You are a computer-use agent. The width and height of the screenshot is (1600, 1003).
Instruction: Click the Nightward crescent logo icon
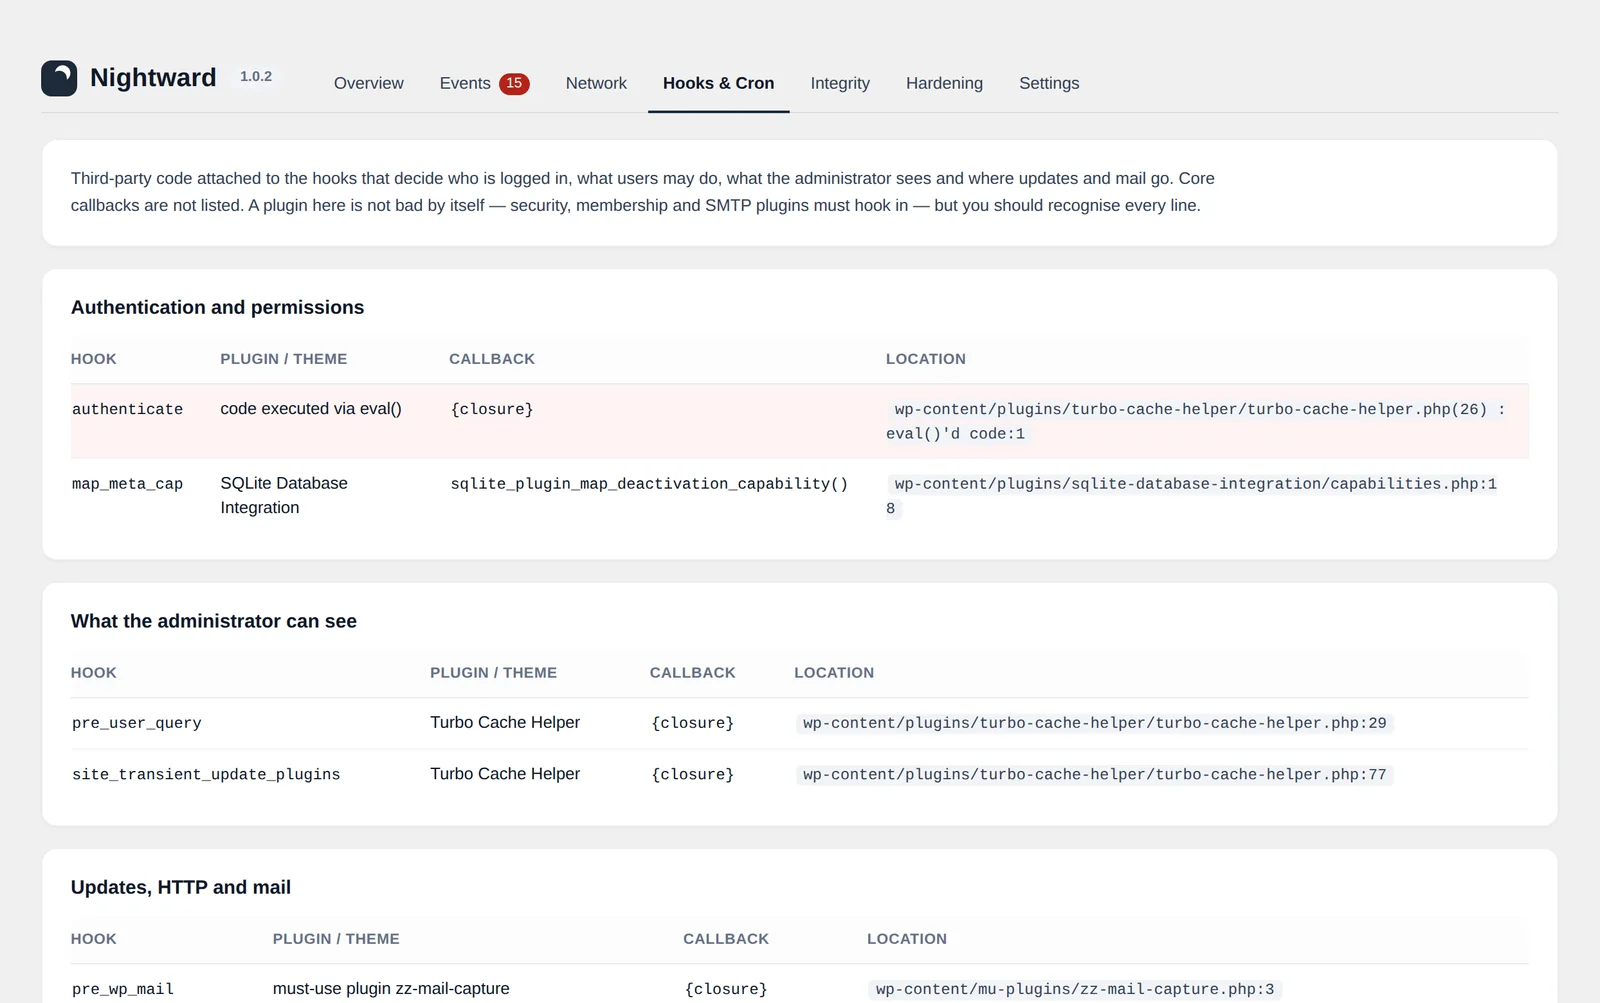click(x=59, y=78)
